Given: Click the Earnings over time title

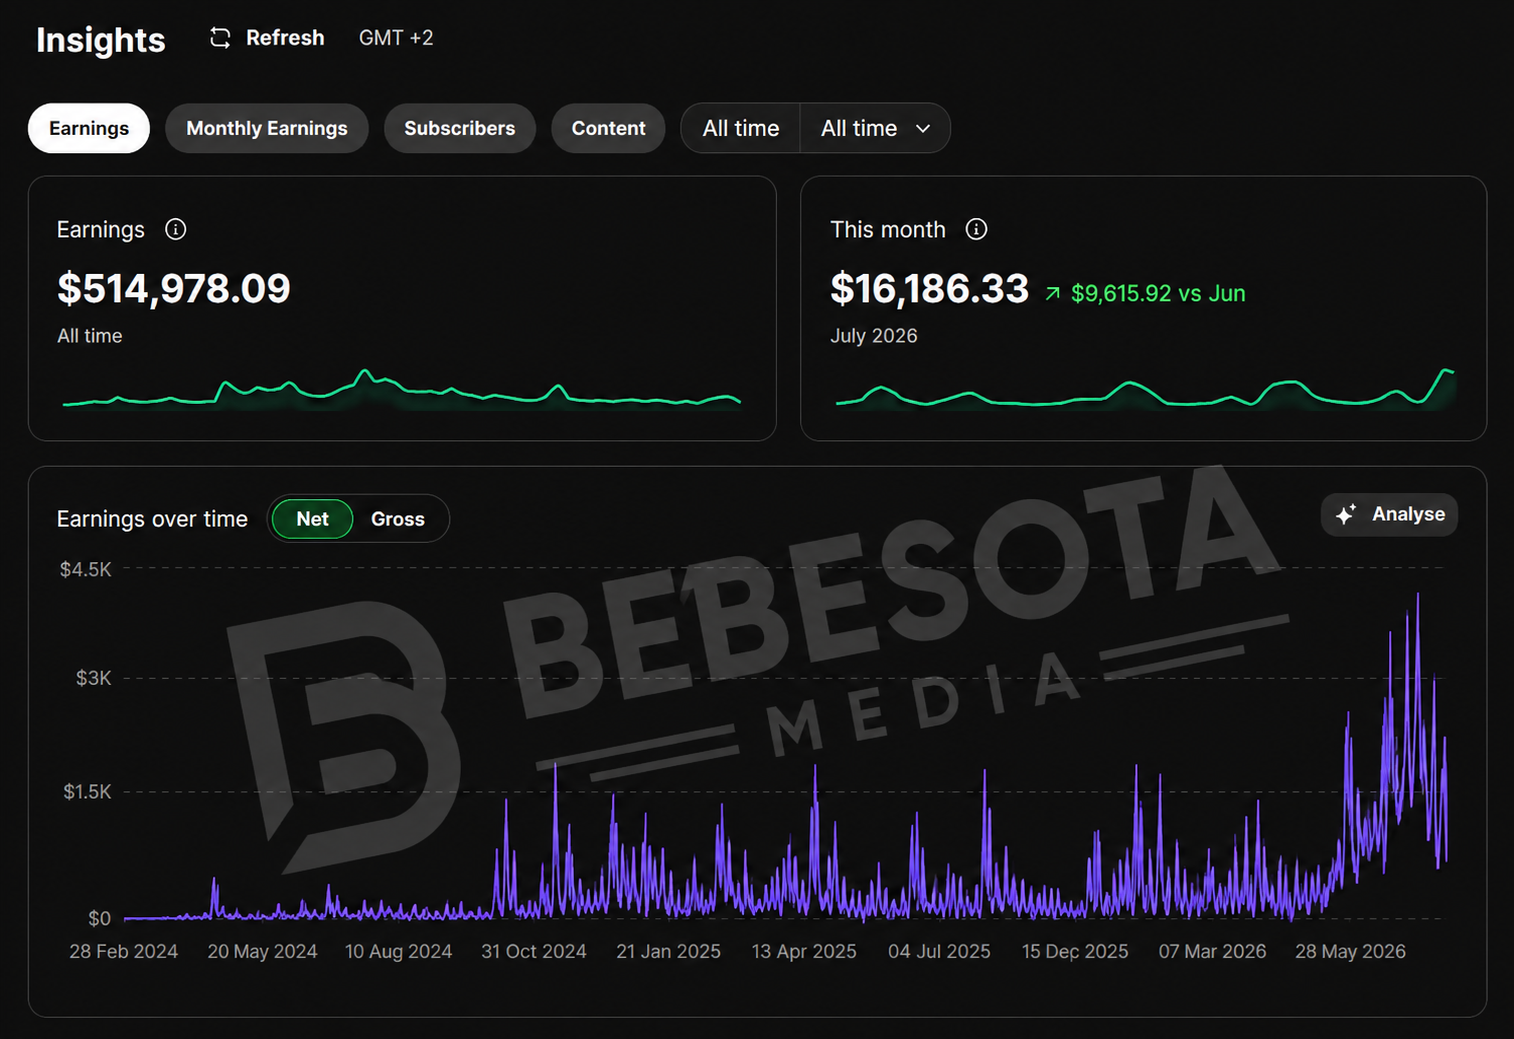Looking at the screenshot, I should click(x=152, y=519).
